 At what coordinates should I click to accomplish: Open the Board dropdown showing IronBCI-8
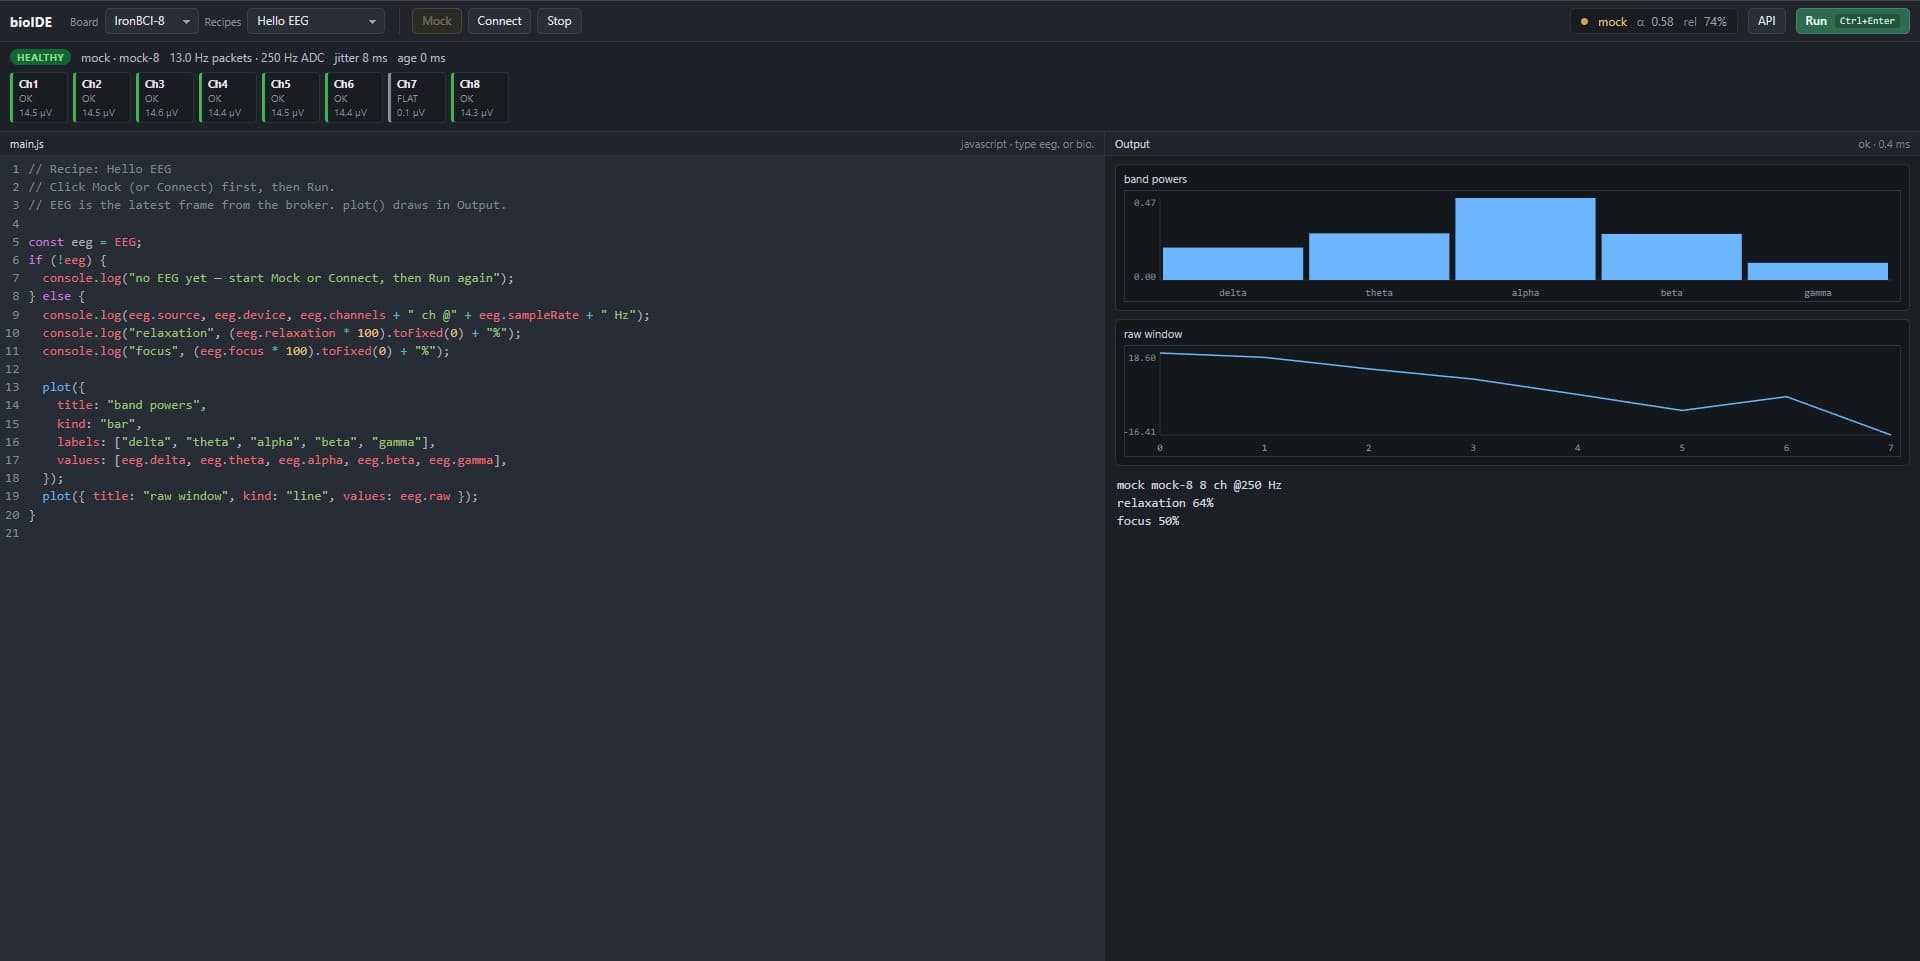[x=151, y=21]
